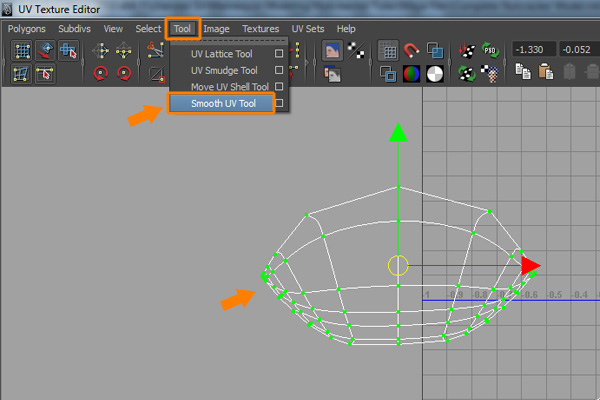Click the UV Texture Editor window icon
This screenshot has height=400, width=600.
7,9
